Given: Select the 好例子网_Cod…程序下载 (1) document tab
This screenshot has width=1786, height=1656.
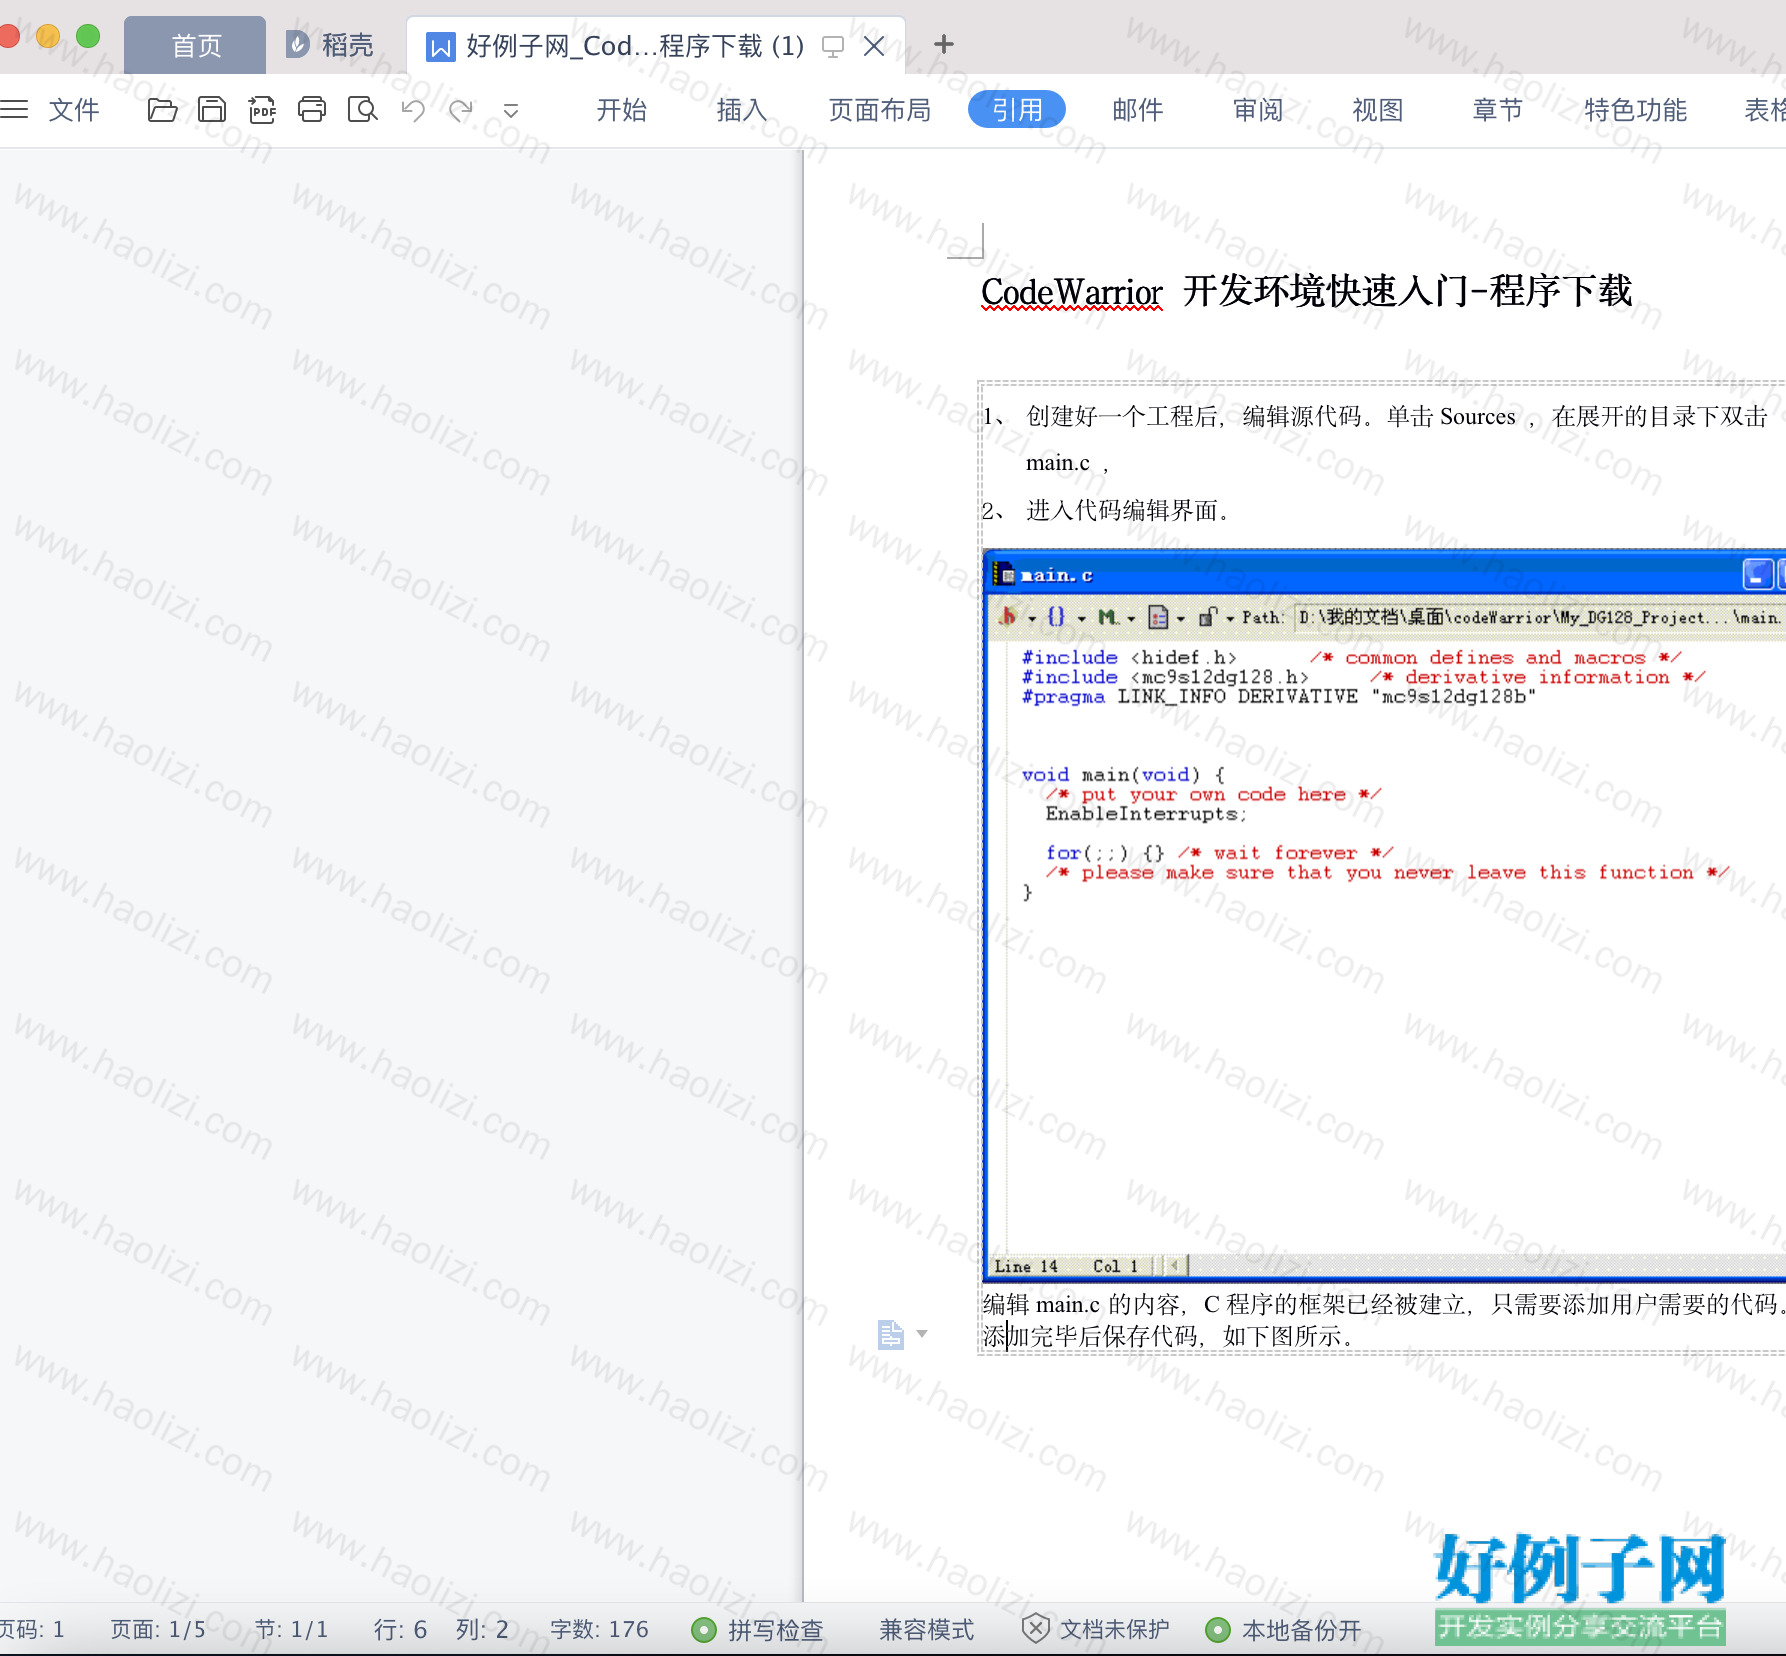Looking at the screenshot, I should [635, 46].
